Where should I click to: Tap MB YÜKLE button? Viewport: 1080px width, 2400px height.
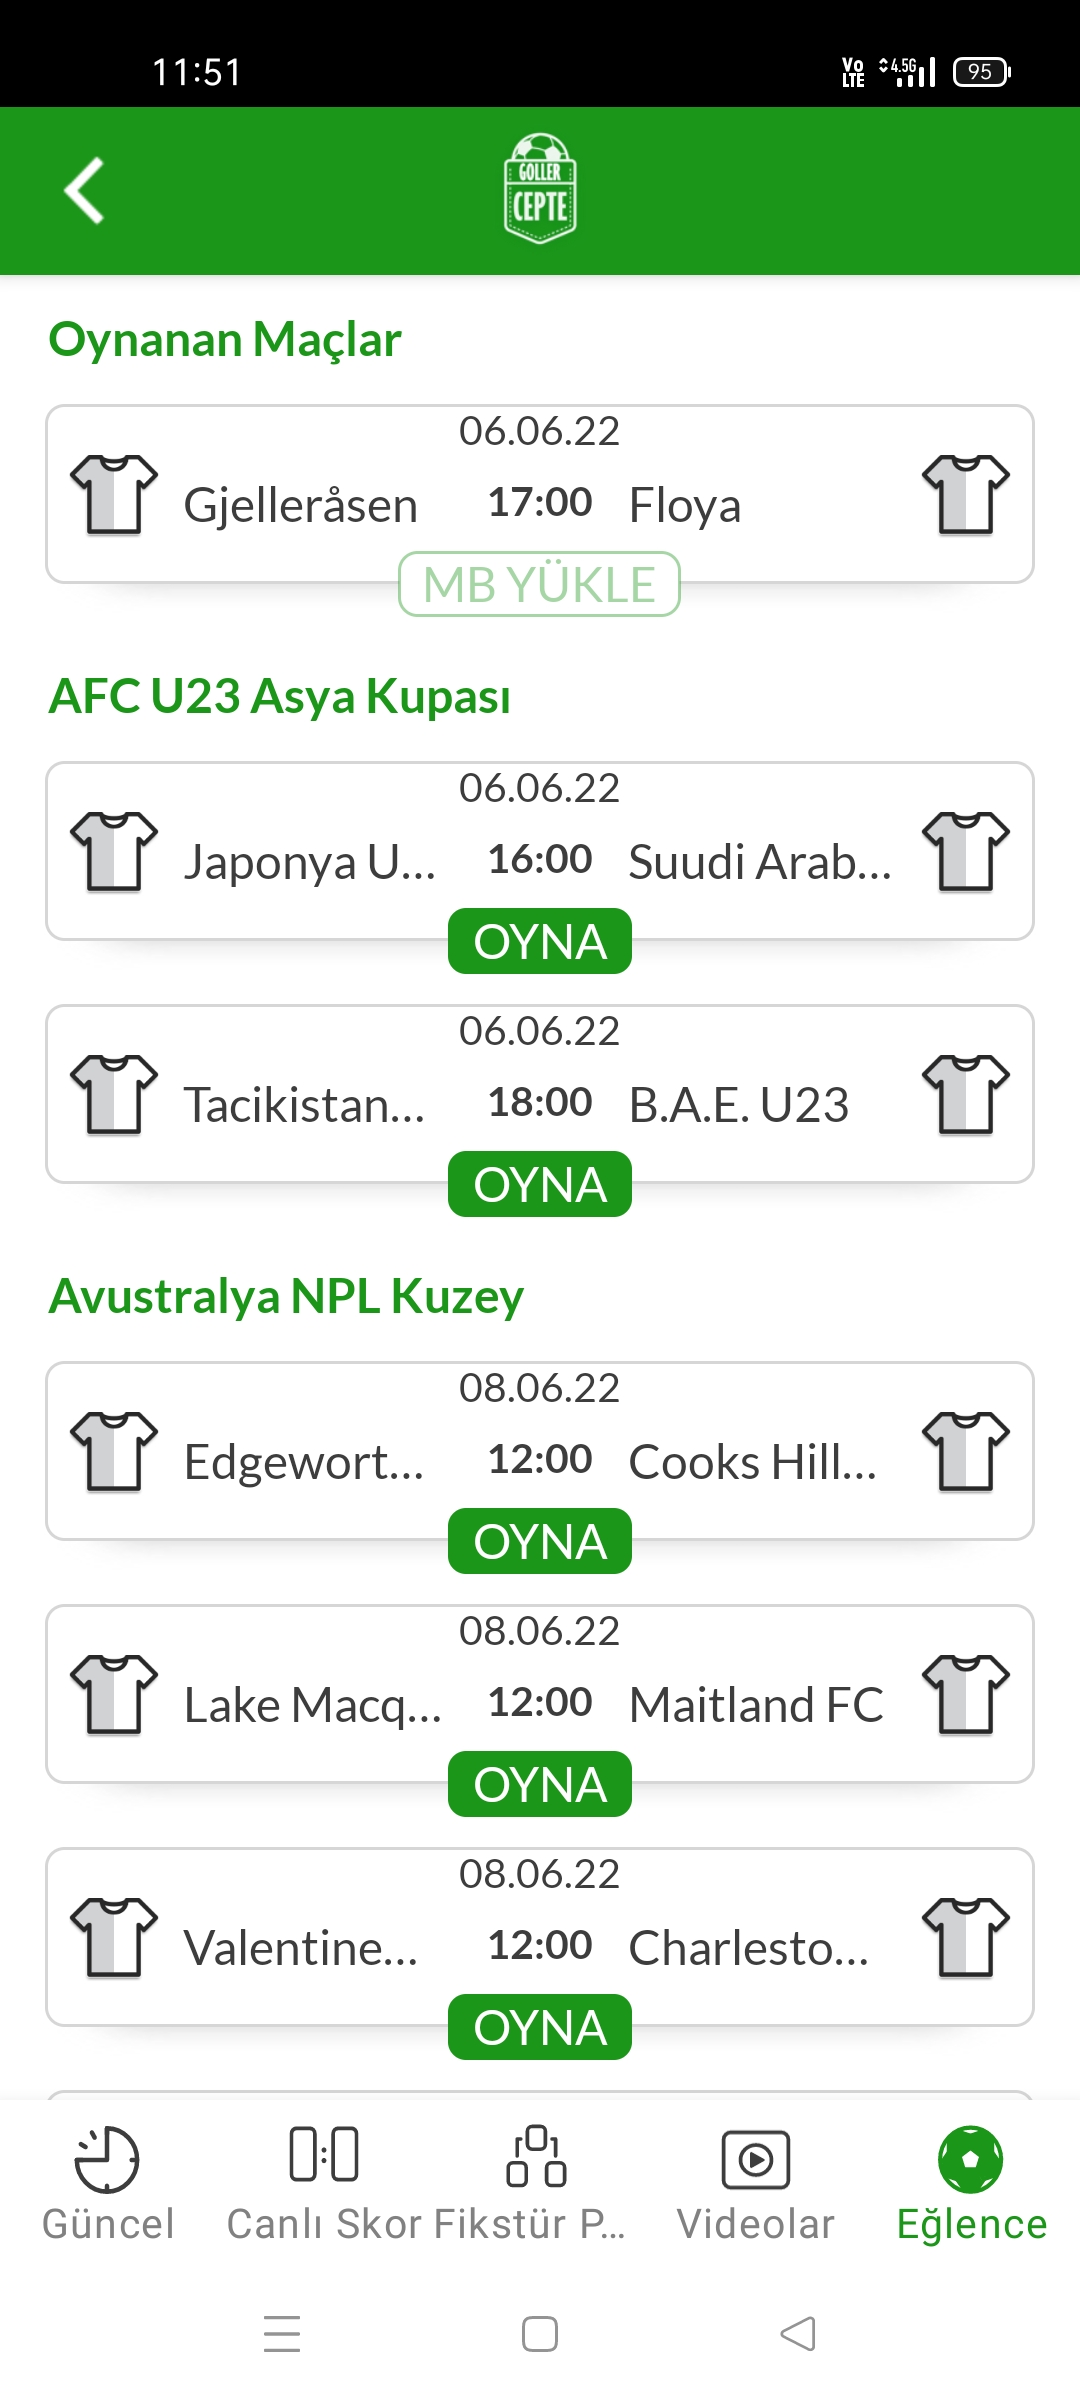click(x=540, y=584)
